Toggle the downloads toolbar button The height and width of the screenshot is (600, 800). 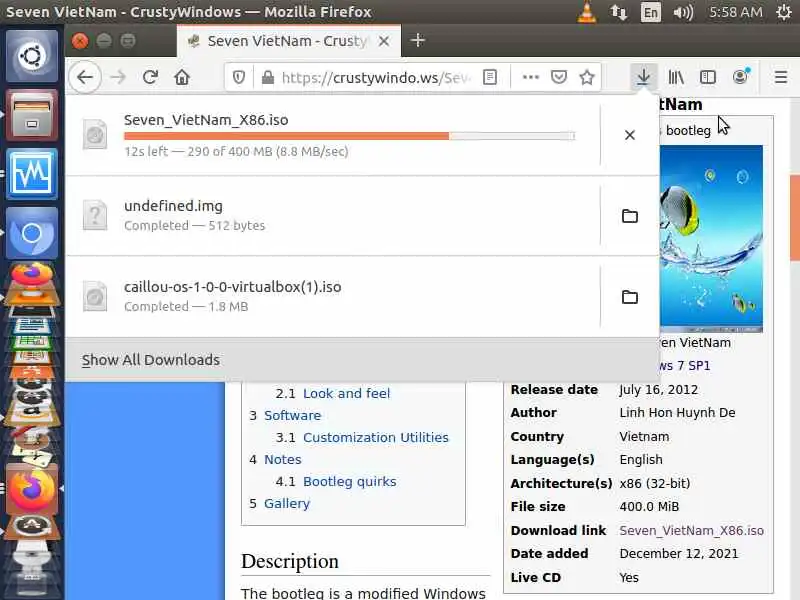point(643,78)
